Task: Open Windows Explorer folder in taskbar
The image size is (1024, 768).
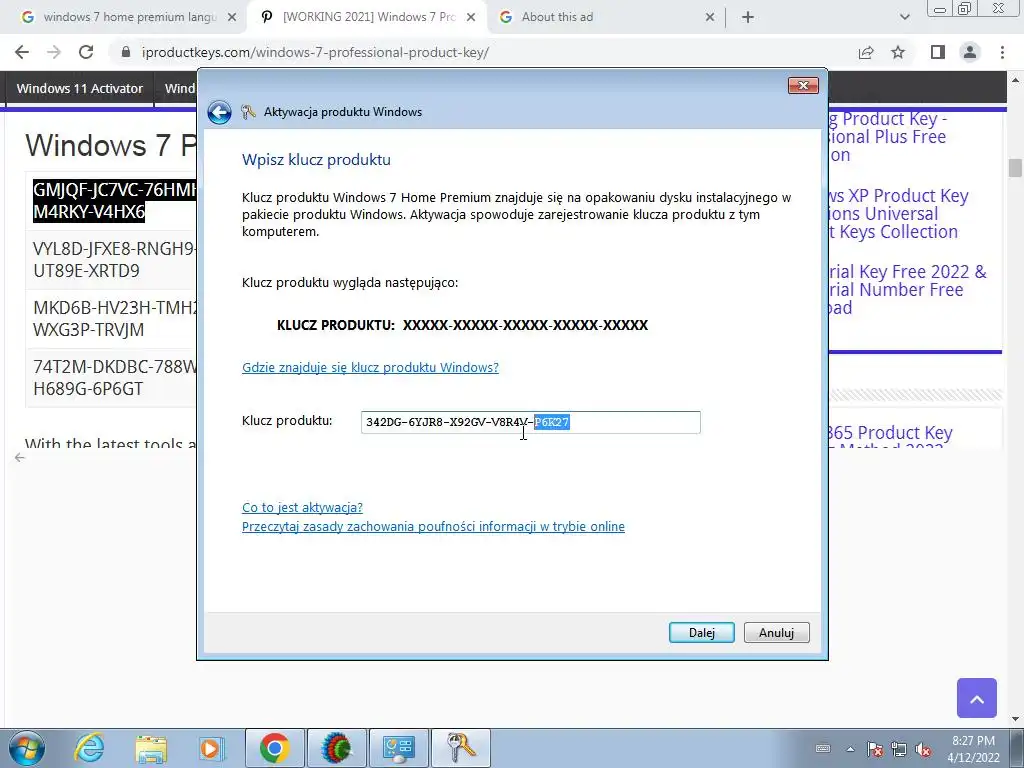Action: [x=151, y=748]
